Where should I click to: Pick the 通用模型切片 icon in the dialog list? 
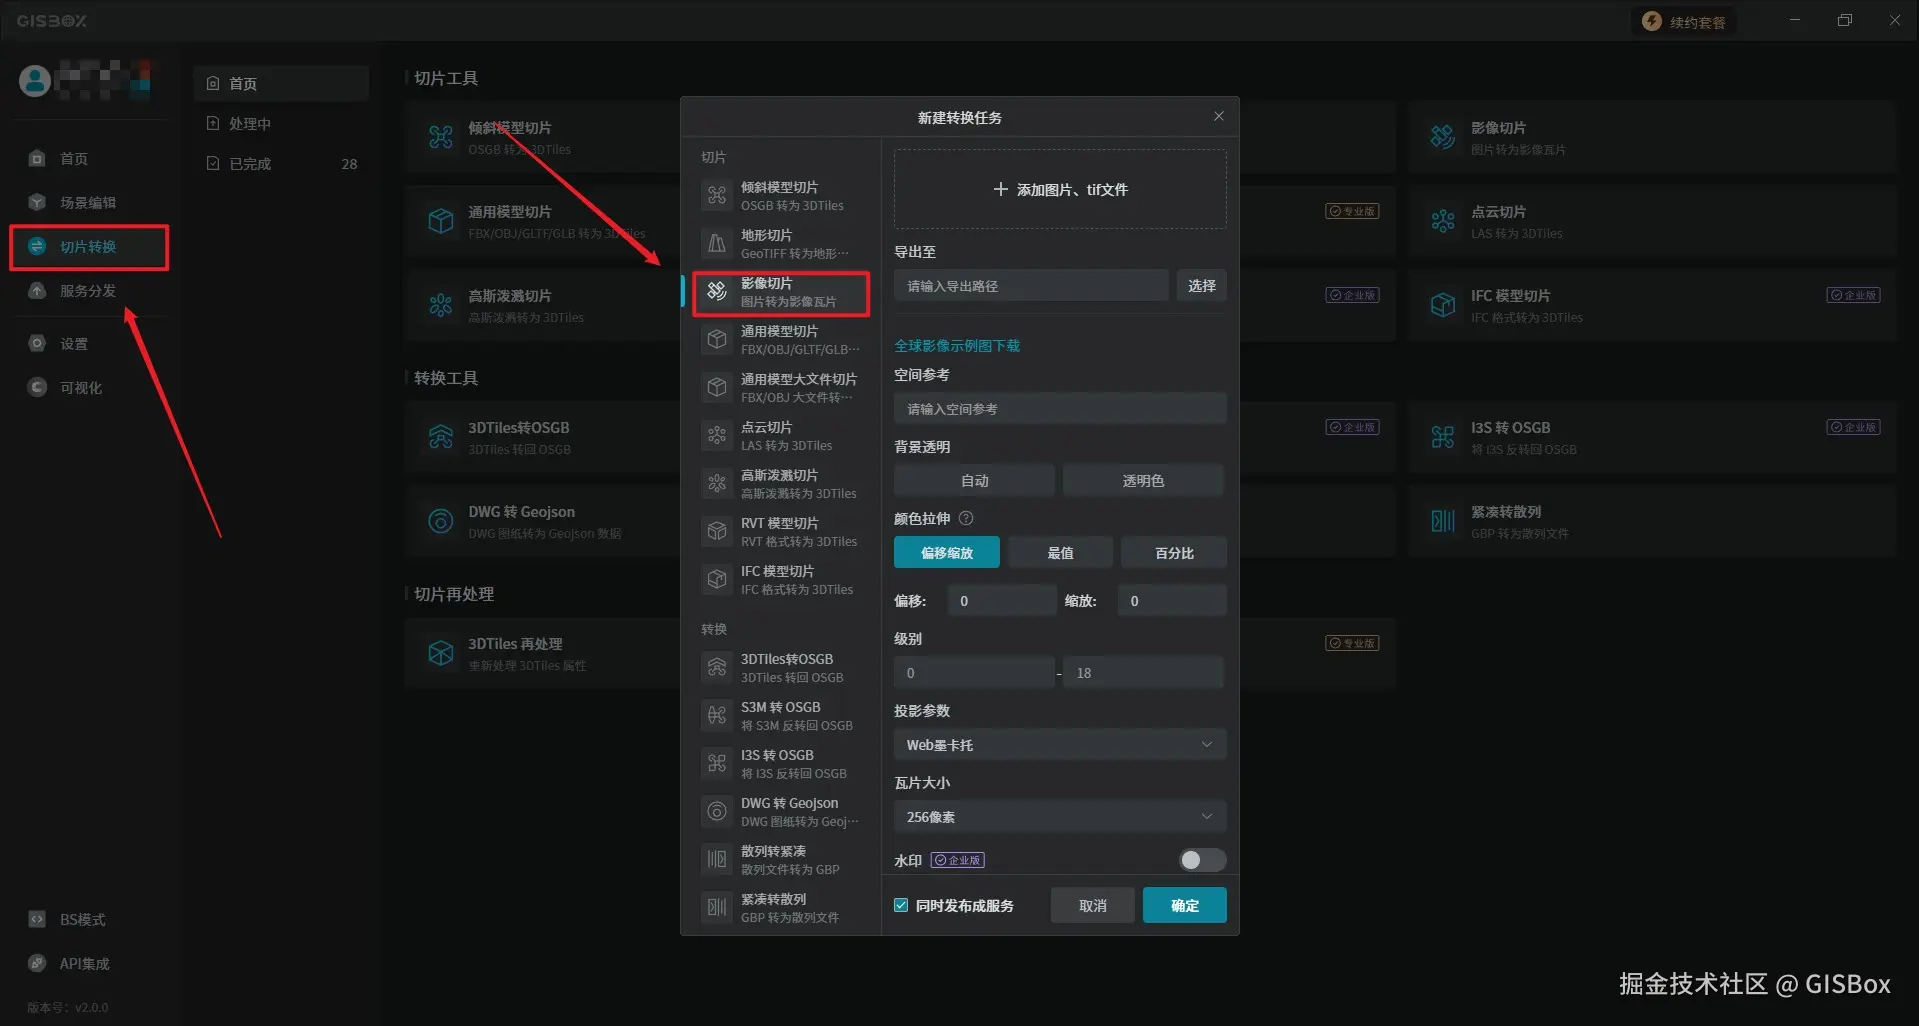[x=717, y=339]
